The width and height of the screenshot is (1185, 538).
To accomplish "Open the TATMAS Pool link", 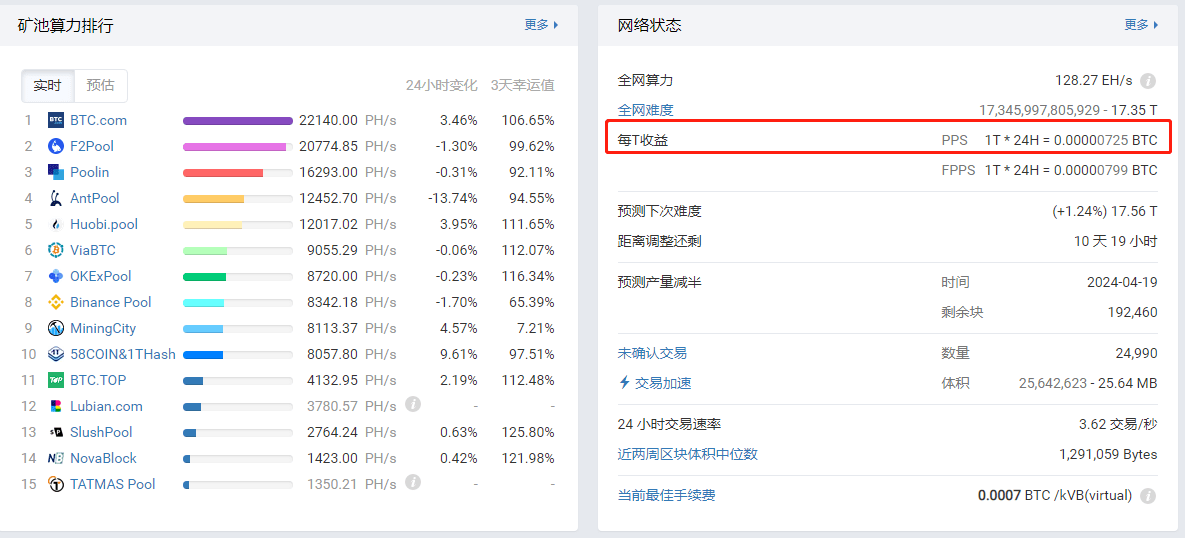I will coord(113,484).
